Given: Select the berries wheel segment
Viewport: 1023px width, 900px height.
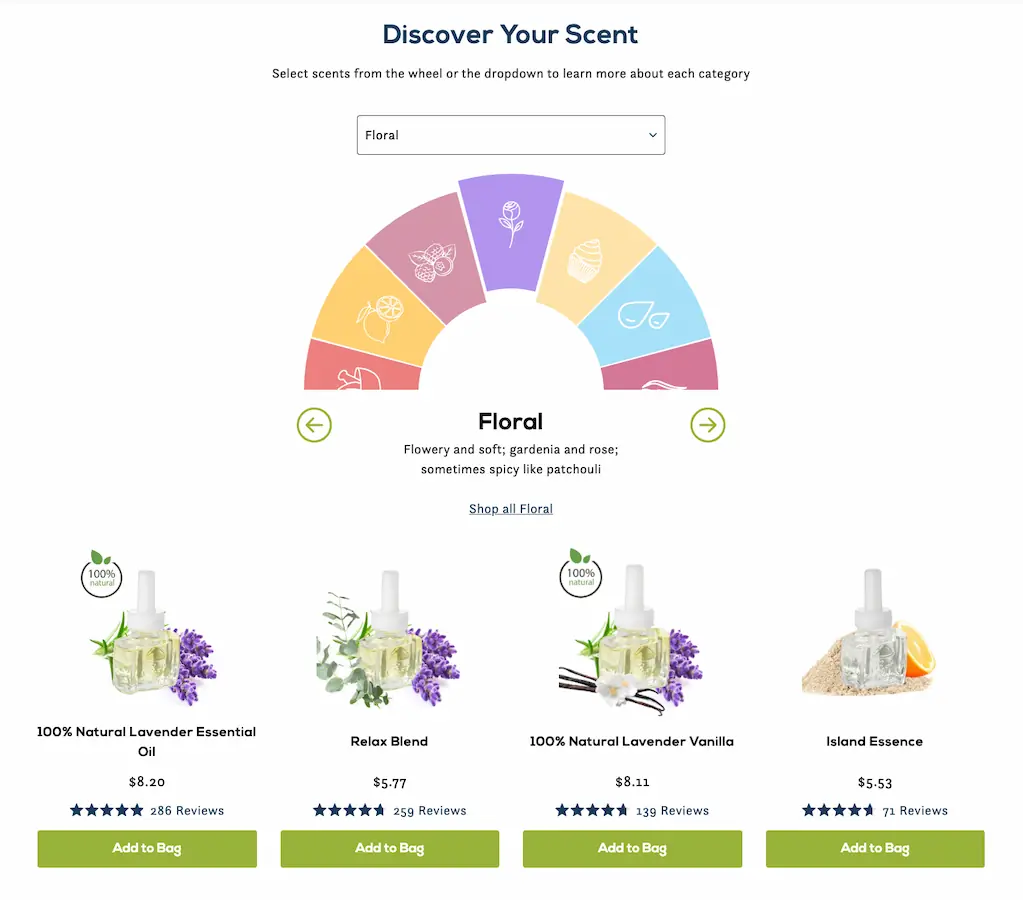Looking at the screenshot, I should (430, 261).
